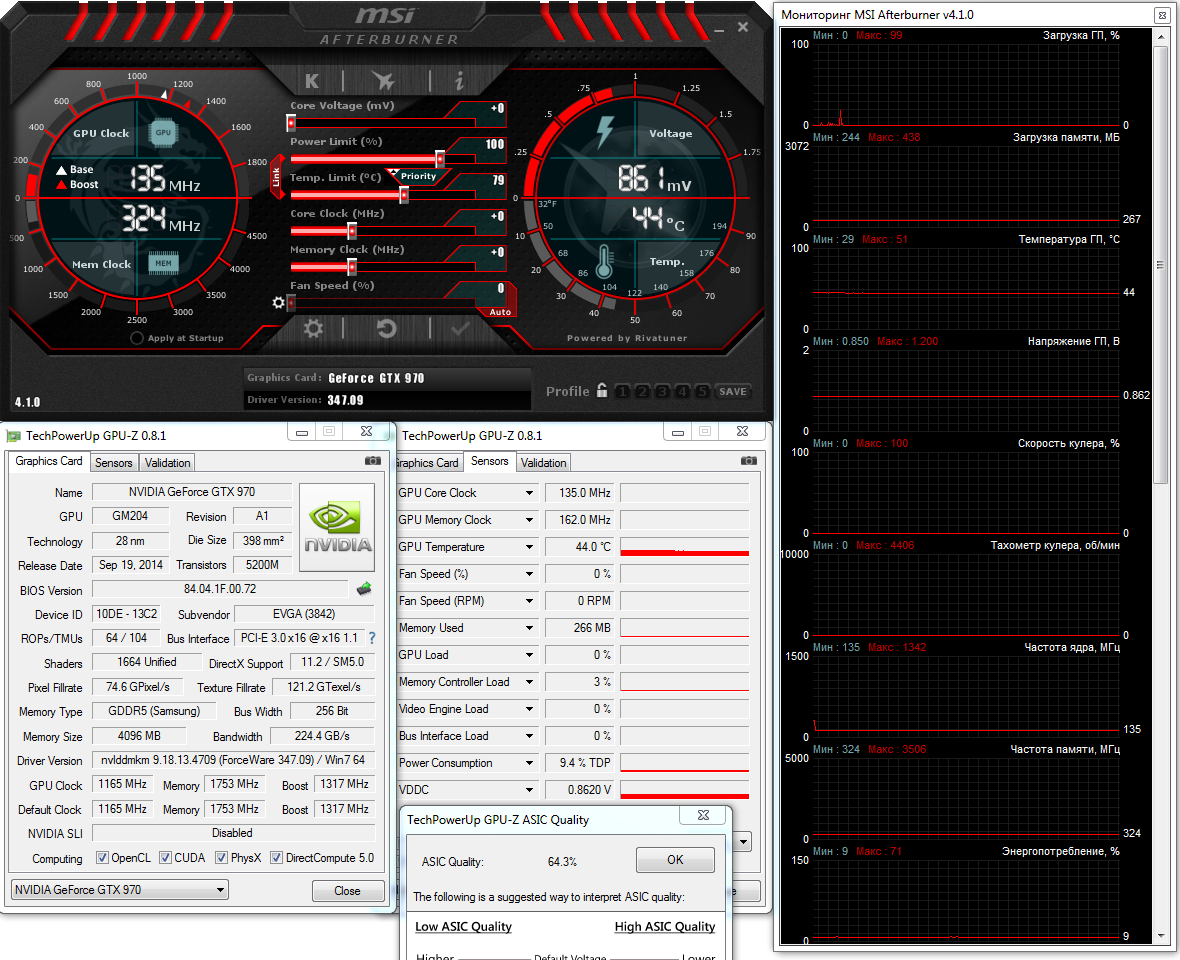The image size is (1180, 960).
Task: Open the GPU Load sensor dropdown
Action: [529, 655]
